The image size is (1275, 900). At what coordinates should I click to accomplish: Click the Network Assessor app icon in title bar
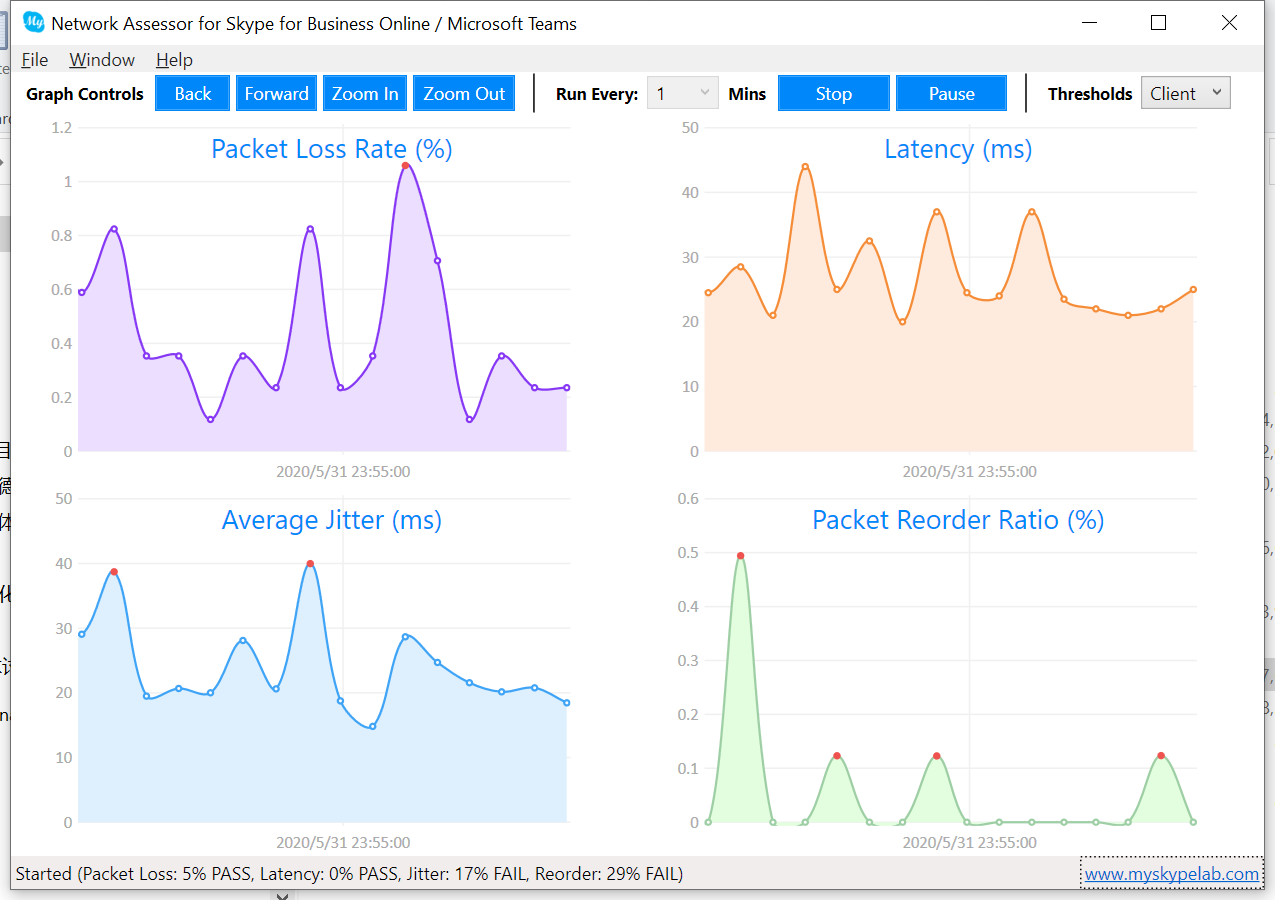click(x=34, y=23)
